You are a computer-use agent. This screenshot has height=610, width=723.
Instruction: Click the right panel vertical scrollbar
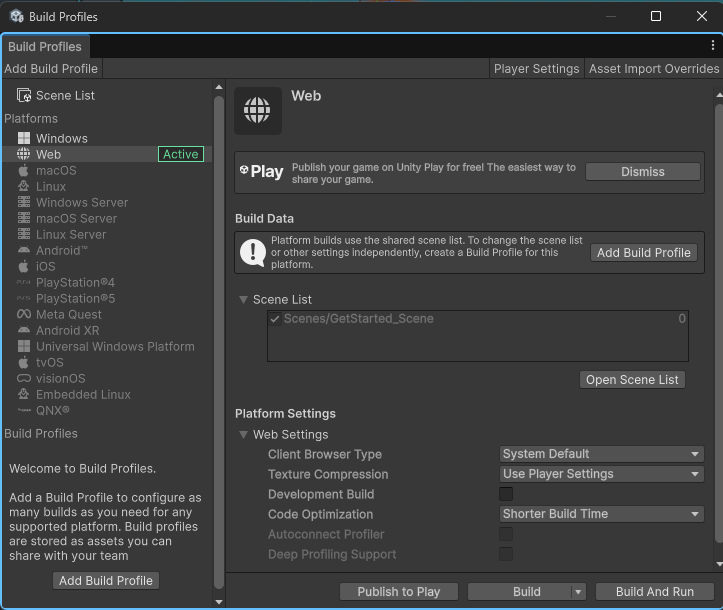click(719, 323)
